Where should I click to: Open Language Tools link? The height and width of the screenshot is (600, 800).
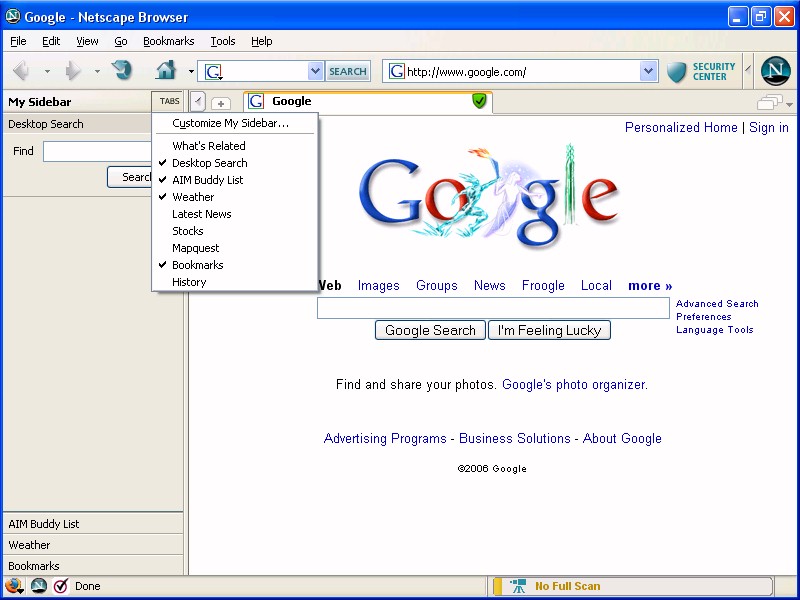(x=714, y=330)
